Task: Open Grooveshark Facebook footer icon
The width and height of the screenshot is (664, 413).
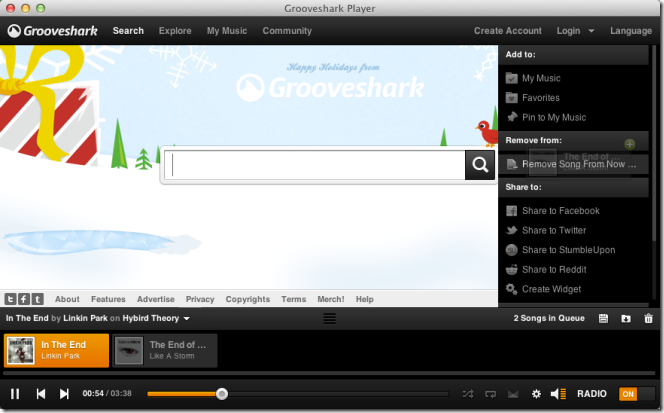Action: point(24,299)
